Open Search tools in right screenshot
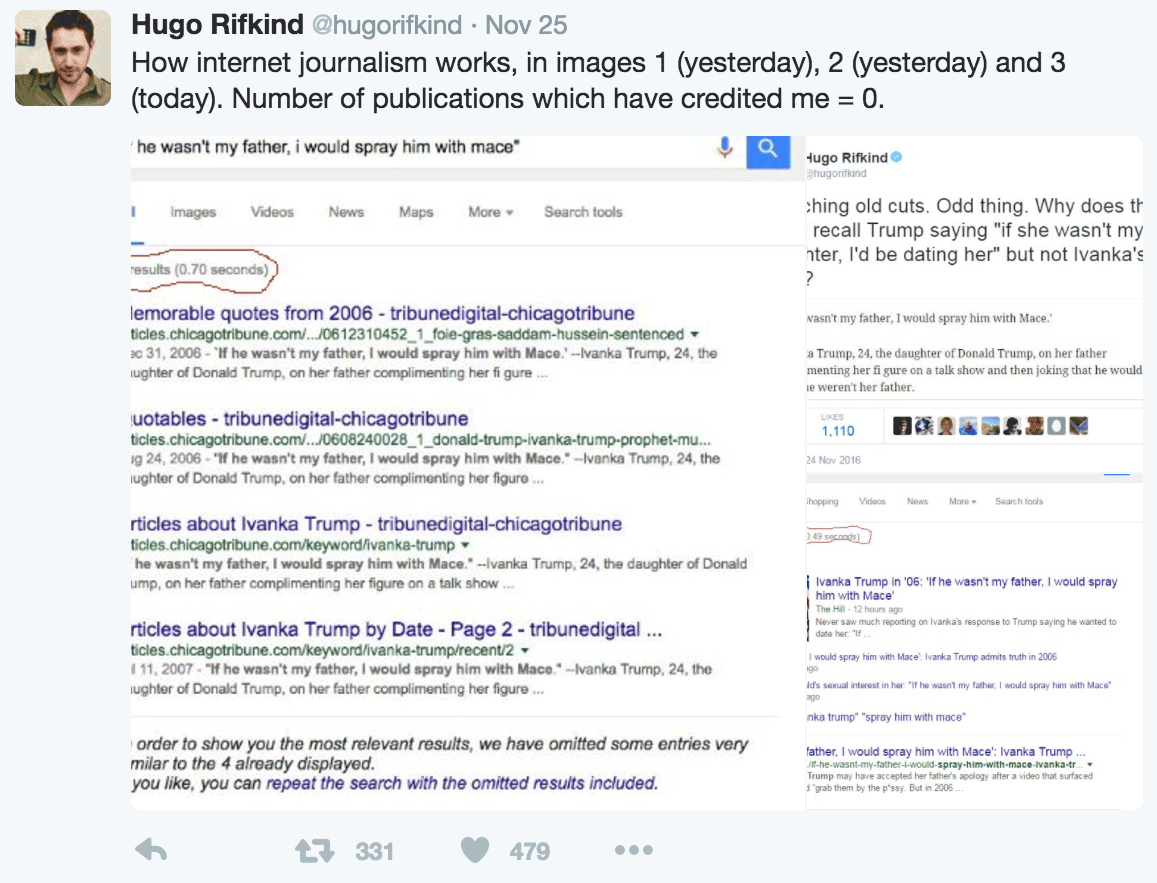 tap(1019, 502)
